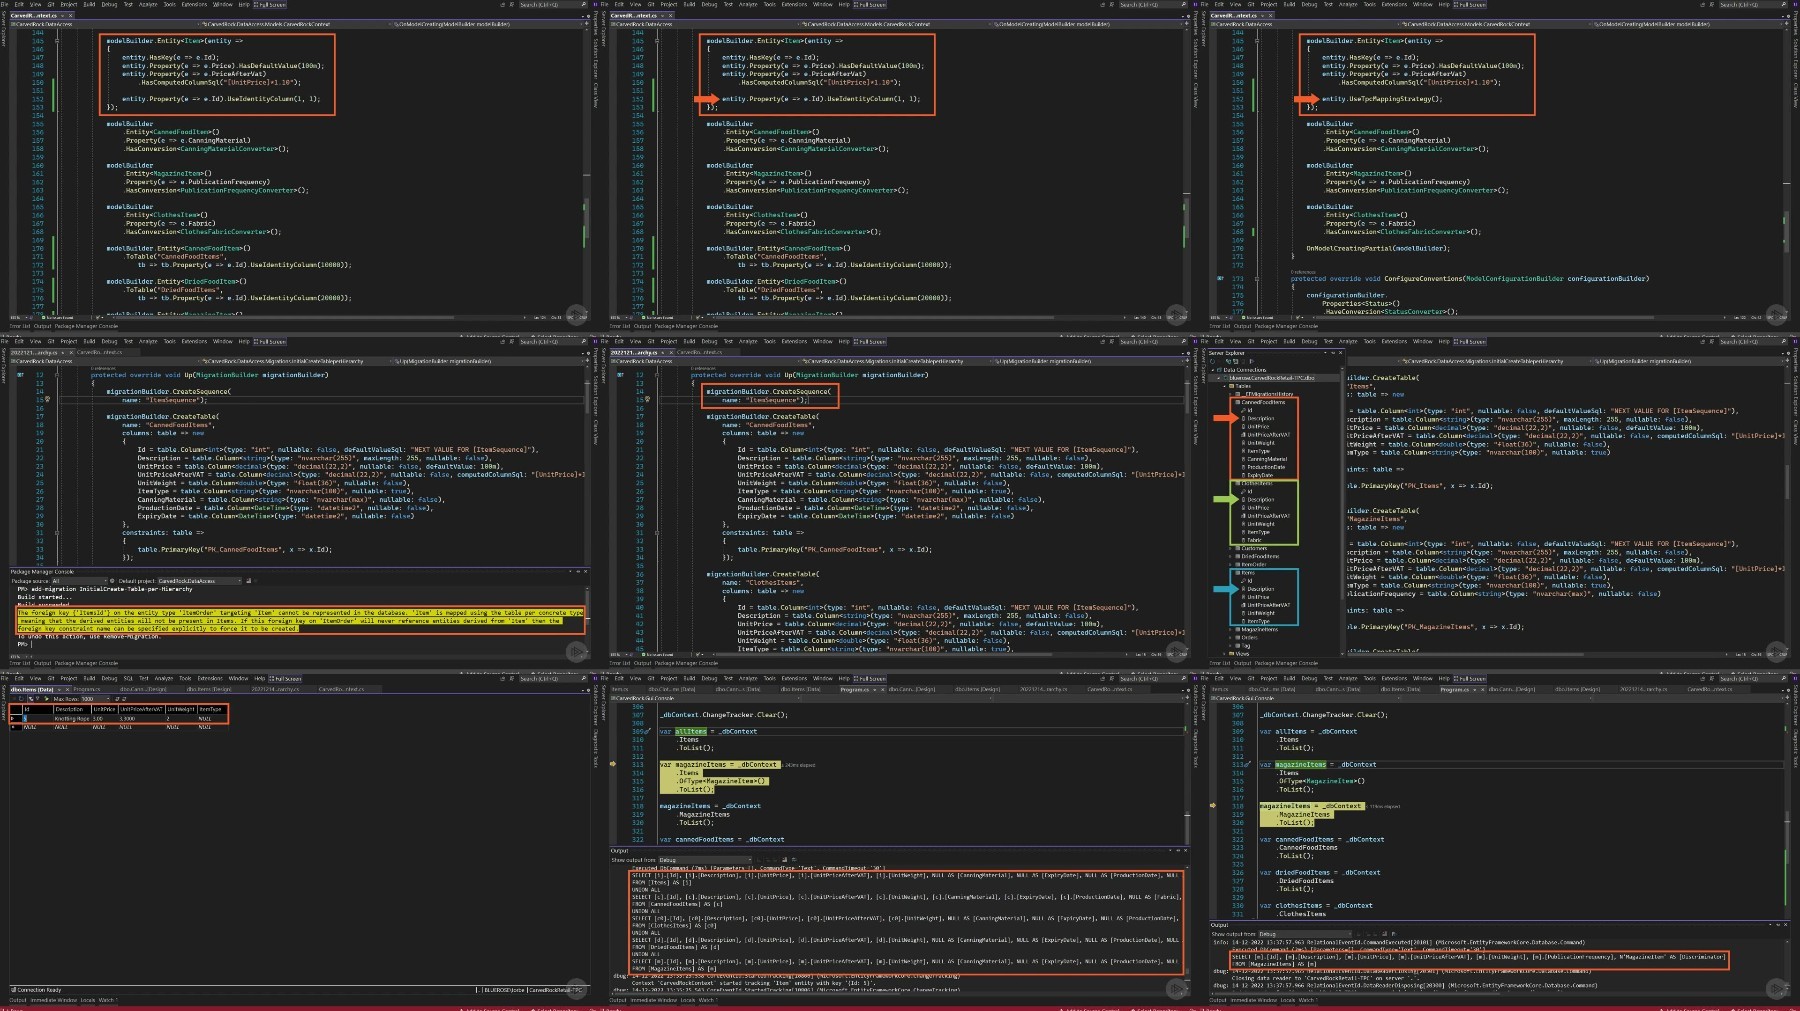Select ExpiryDate column in Server Explorer tree

point(1260,475)
